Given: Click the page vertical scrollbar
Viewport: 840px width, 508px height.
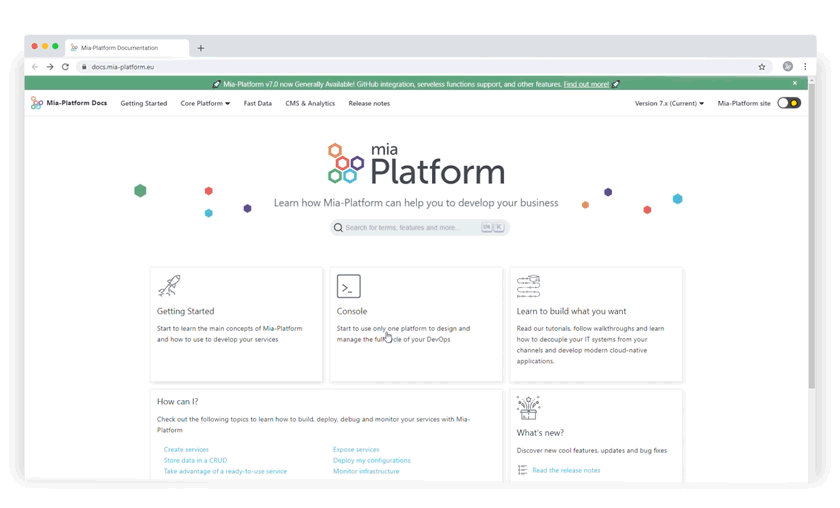Looking at the screenshot, I should click(x=812, y=236).
